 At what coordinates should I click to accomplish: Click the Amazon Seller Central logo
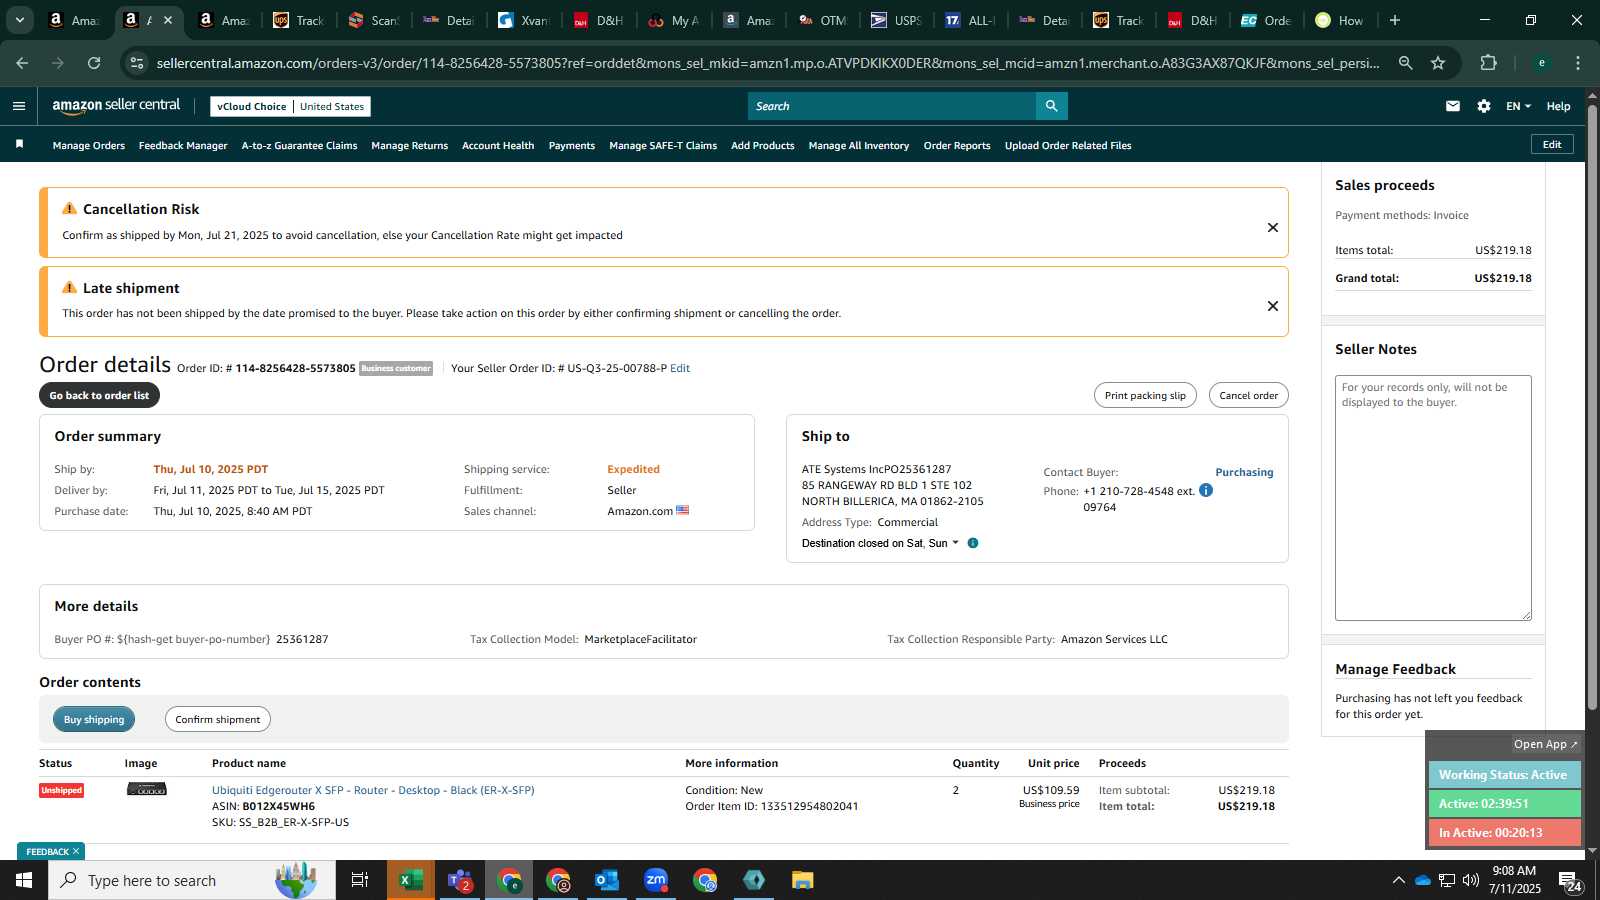coord(116,106)
